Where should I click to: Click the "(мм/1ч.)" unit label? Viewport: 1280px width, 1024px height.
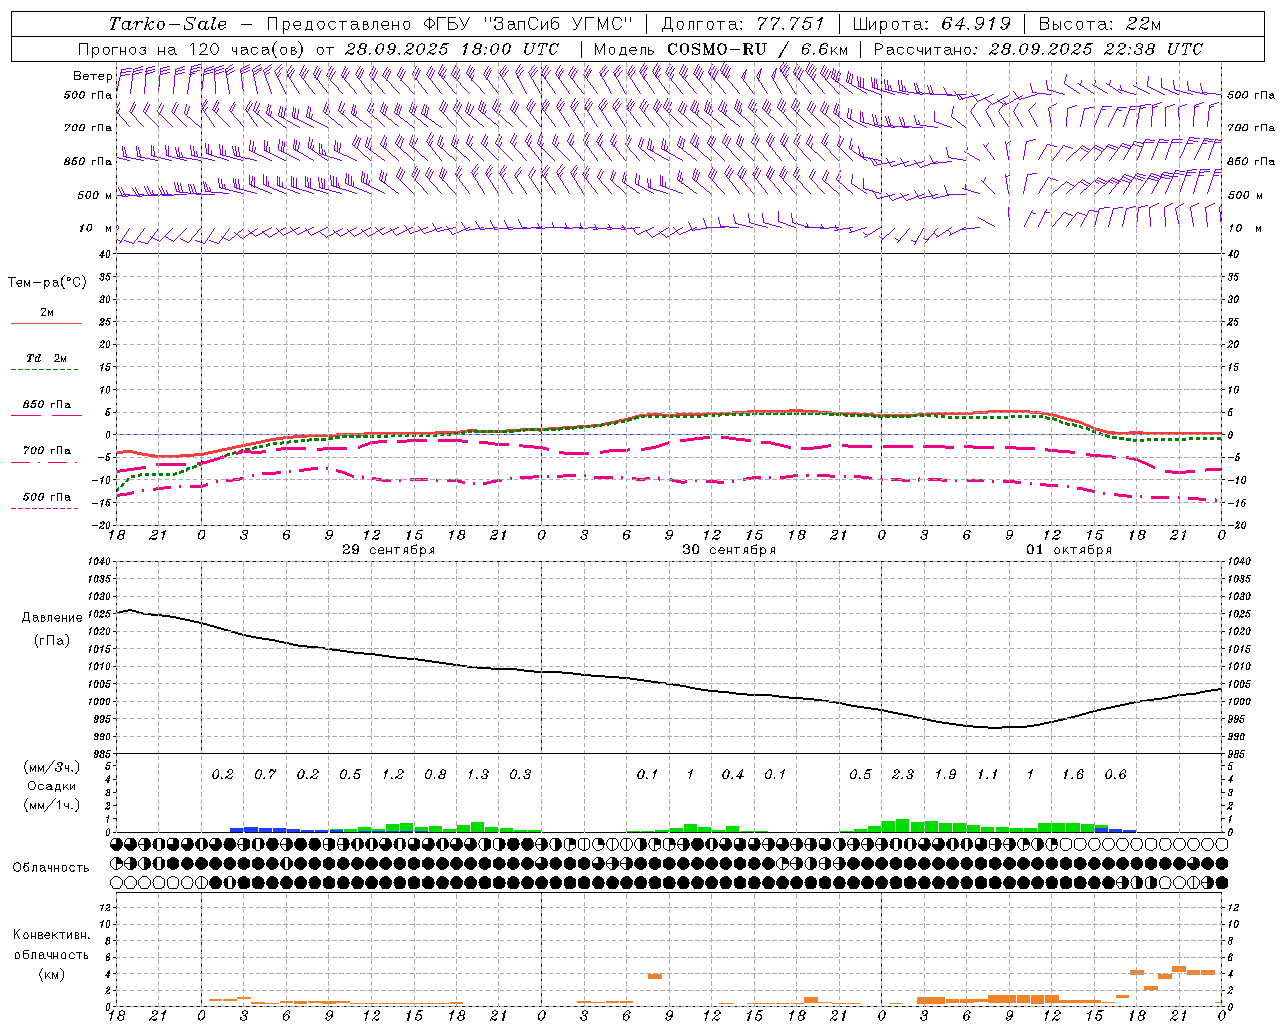[51, 805]
